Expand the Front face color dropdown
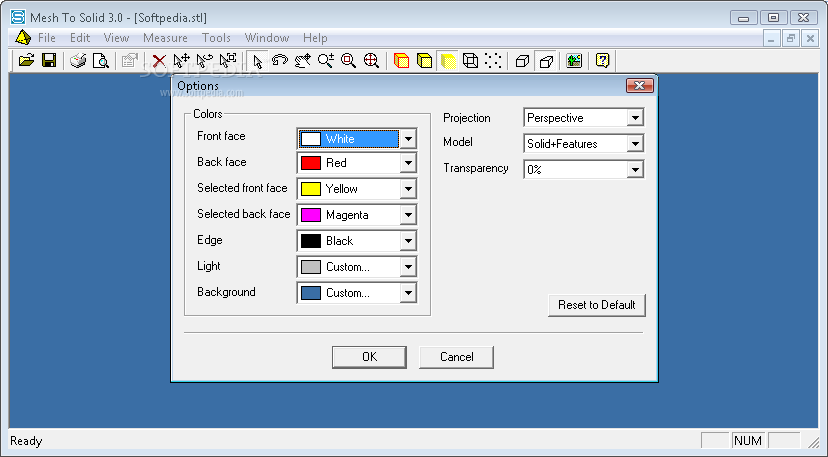828x457 pixels. 408,139
